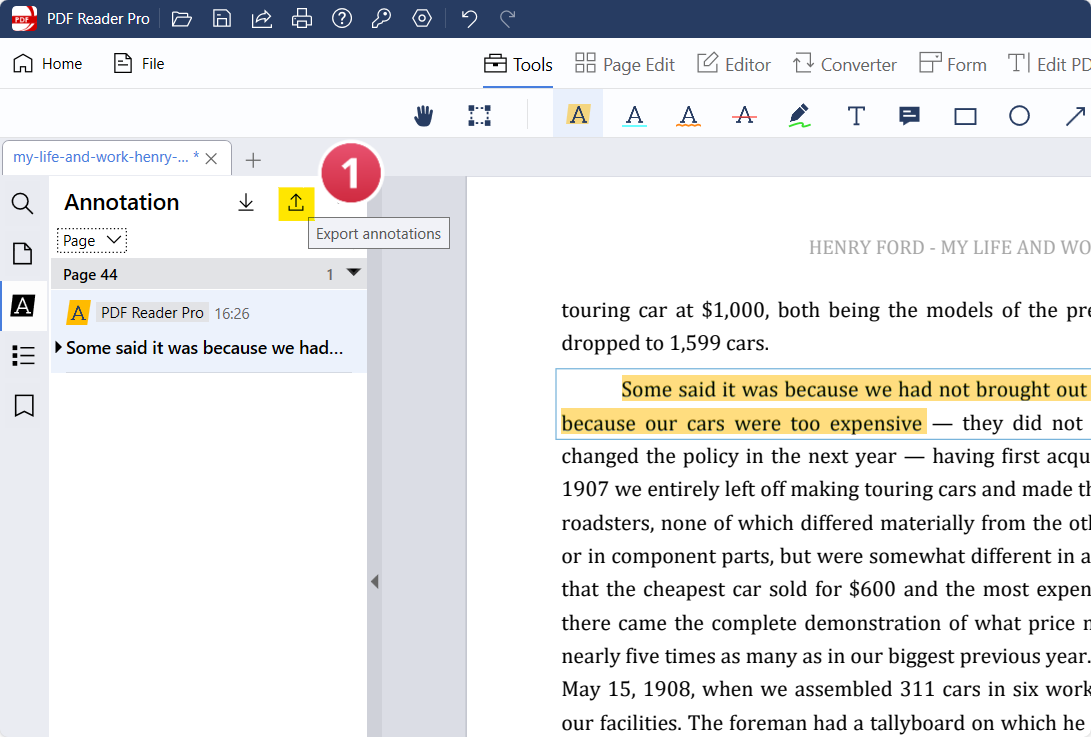Switch to the Converter tab

(845, 65)
